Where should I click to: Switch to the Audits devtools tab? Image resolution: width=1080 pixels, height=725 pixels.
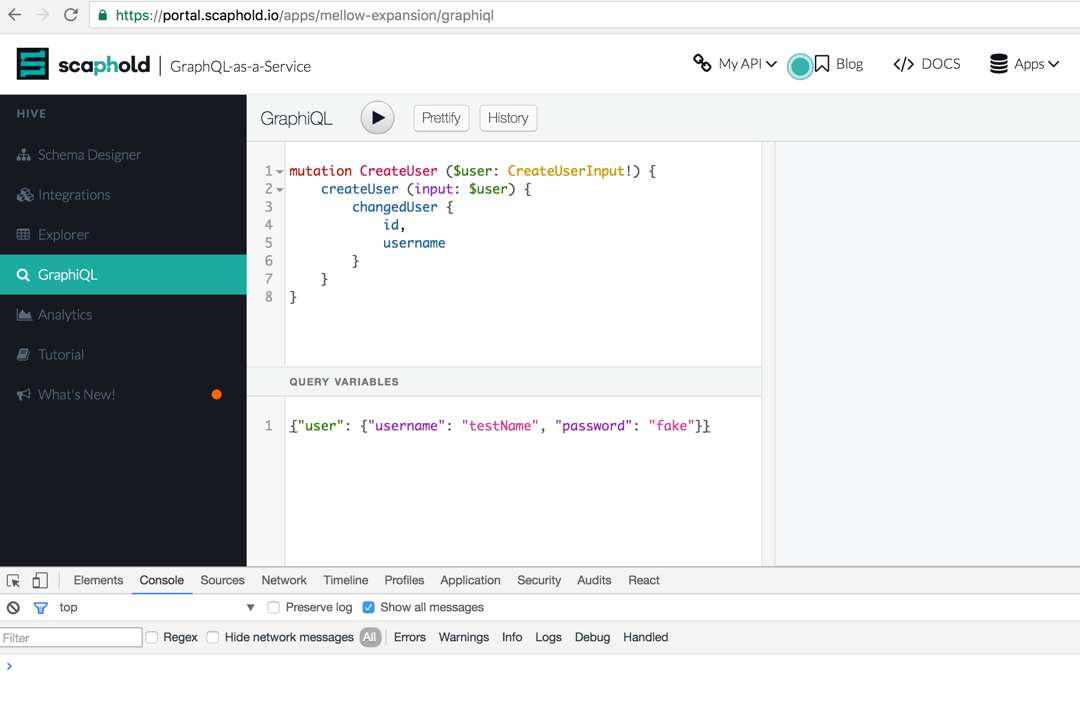594,580
